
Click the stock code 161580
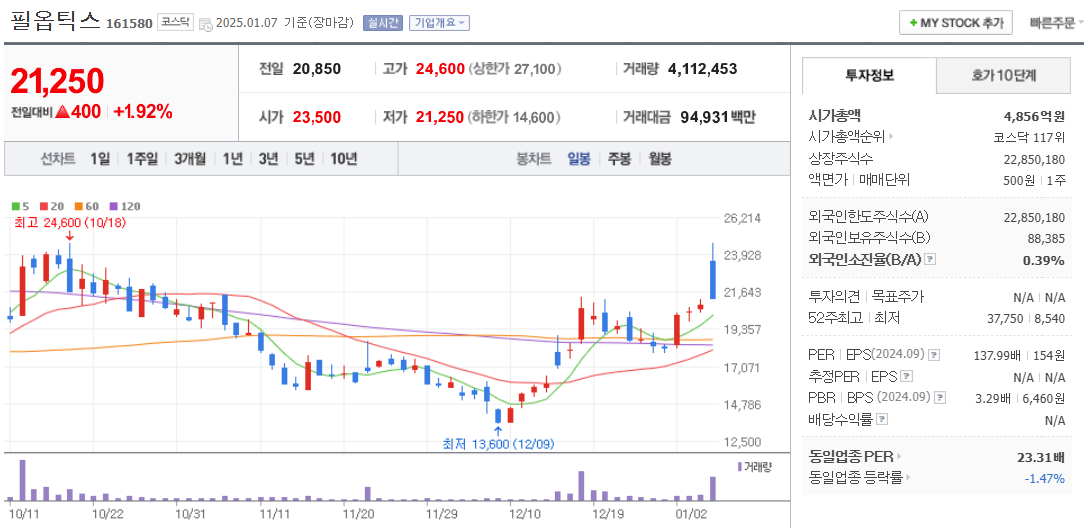129,24
